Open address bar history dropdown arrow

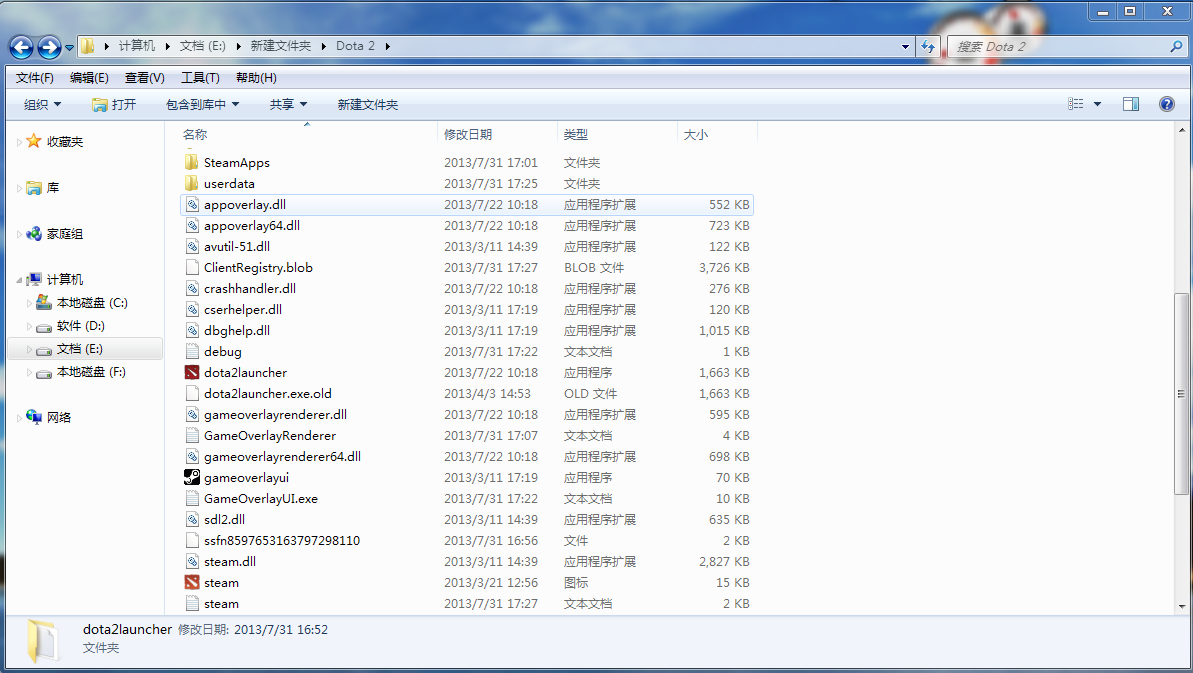click(905, 46)
